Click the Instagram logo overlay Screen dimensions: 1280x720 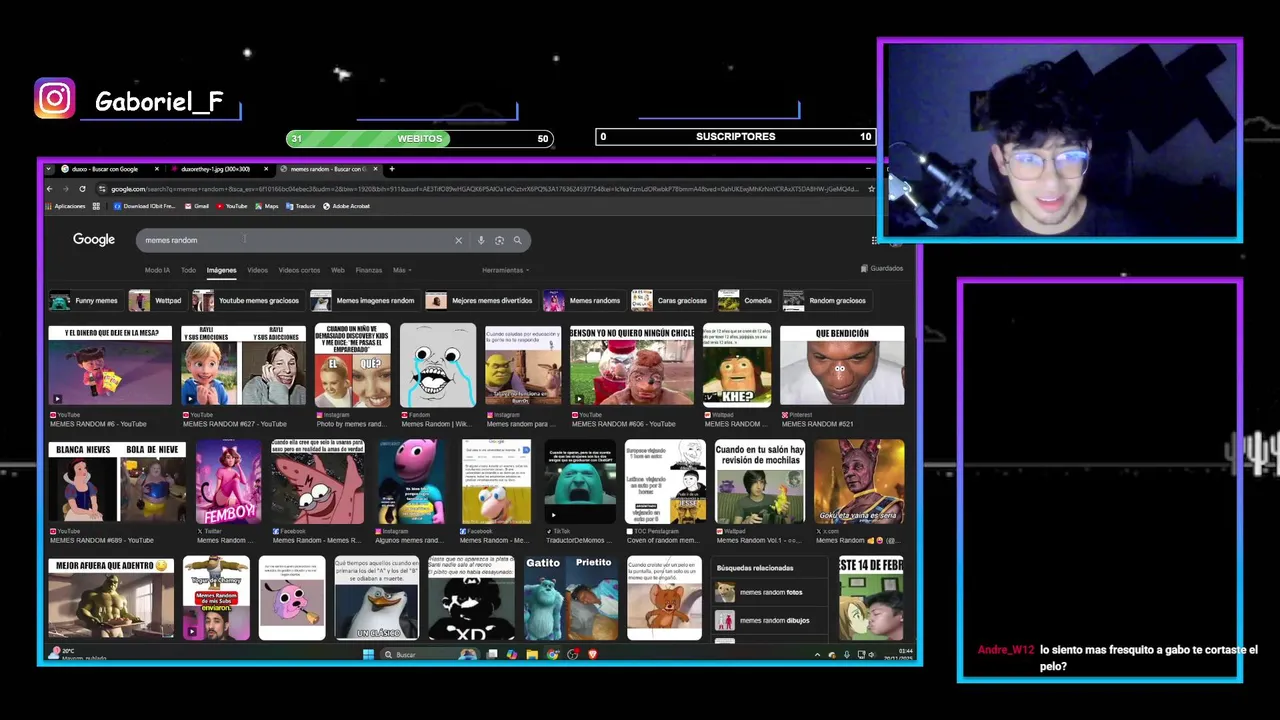point(55,99)
